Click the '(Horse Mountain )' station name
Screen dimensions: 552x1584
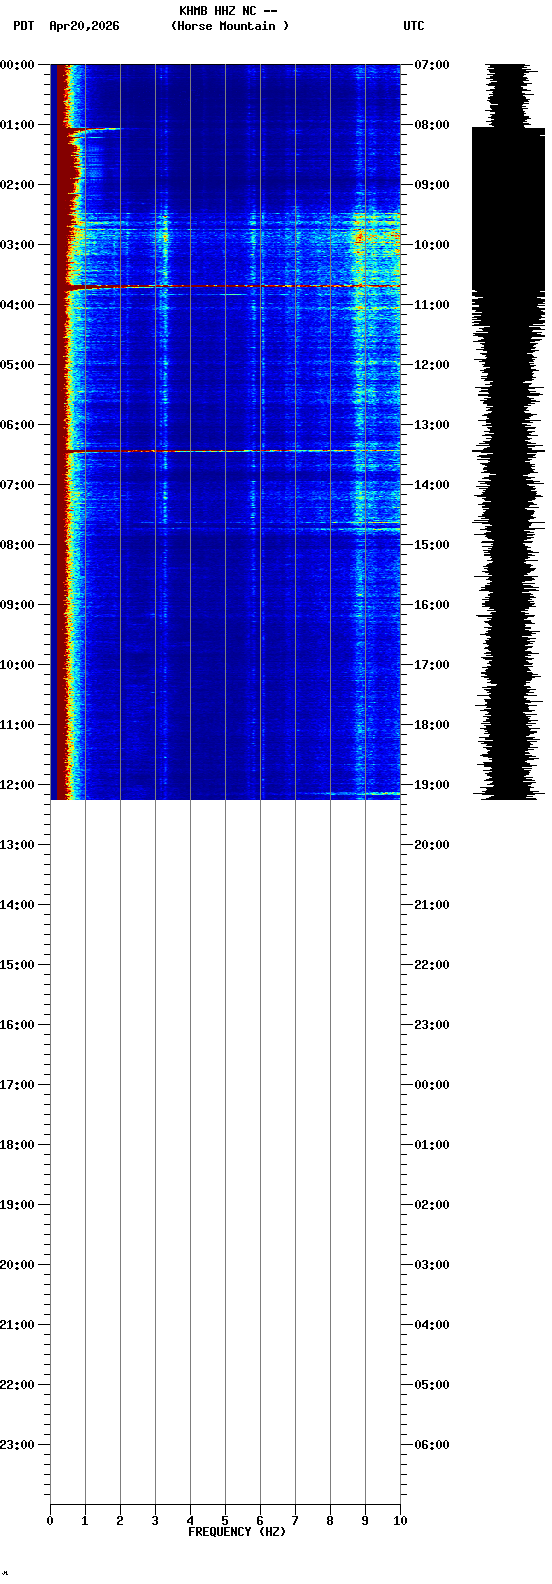[230, 26]
